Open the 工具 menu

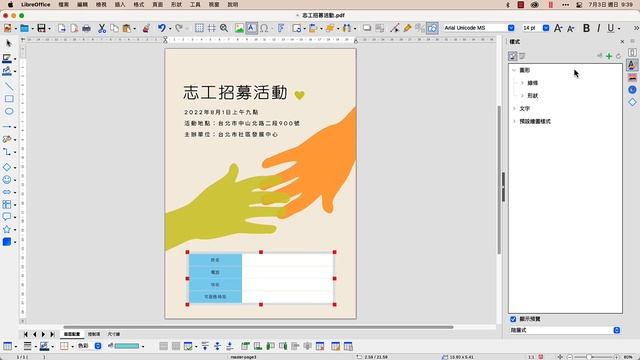pyautogui.click(x=195, y=4)
